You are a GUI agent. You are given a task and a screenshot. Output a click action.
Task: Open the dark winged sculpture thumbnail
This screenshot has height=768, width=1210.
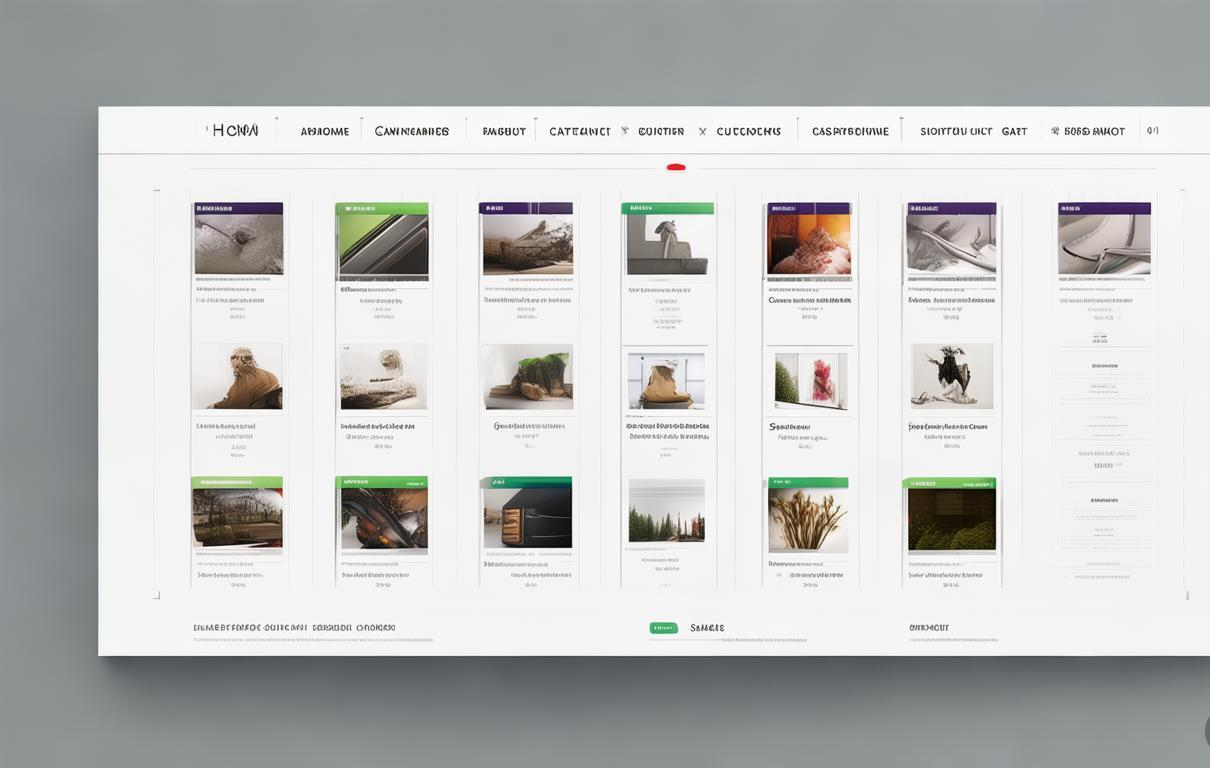point(952,376)
